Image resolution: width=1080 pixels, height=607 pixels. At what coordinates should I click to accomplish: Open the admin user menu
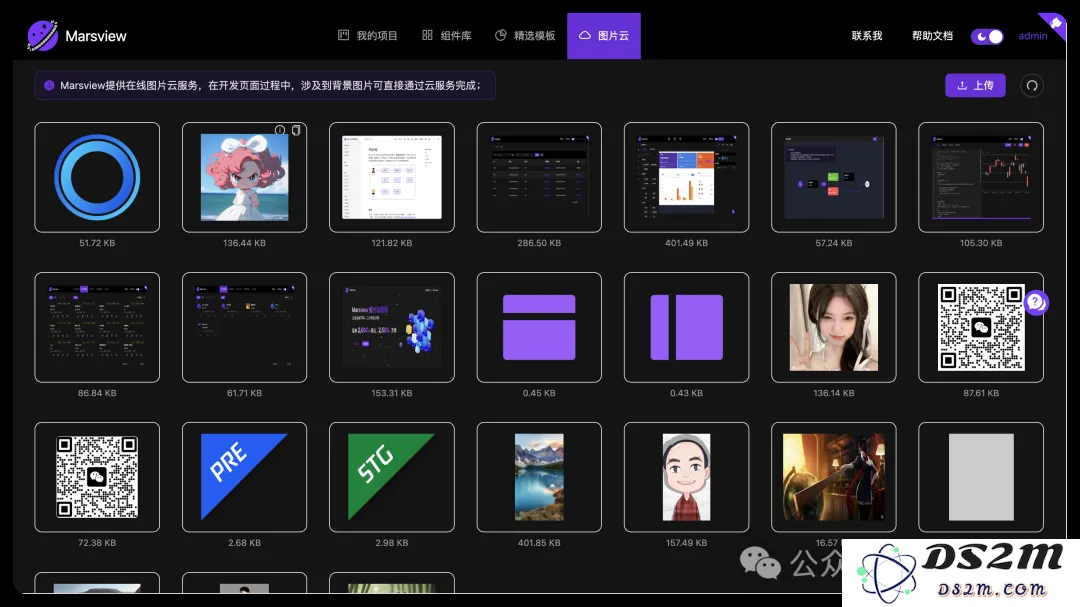[x=1032, y=36]
